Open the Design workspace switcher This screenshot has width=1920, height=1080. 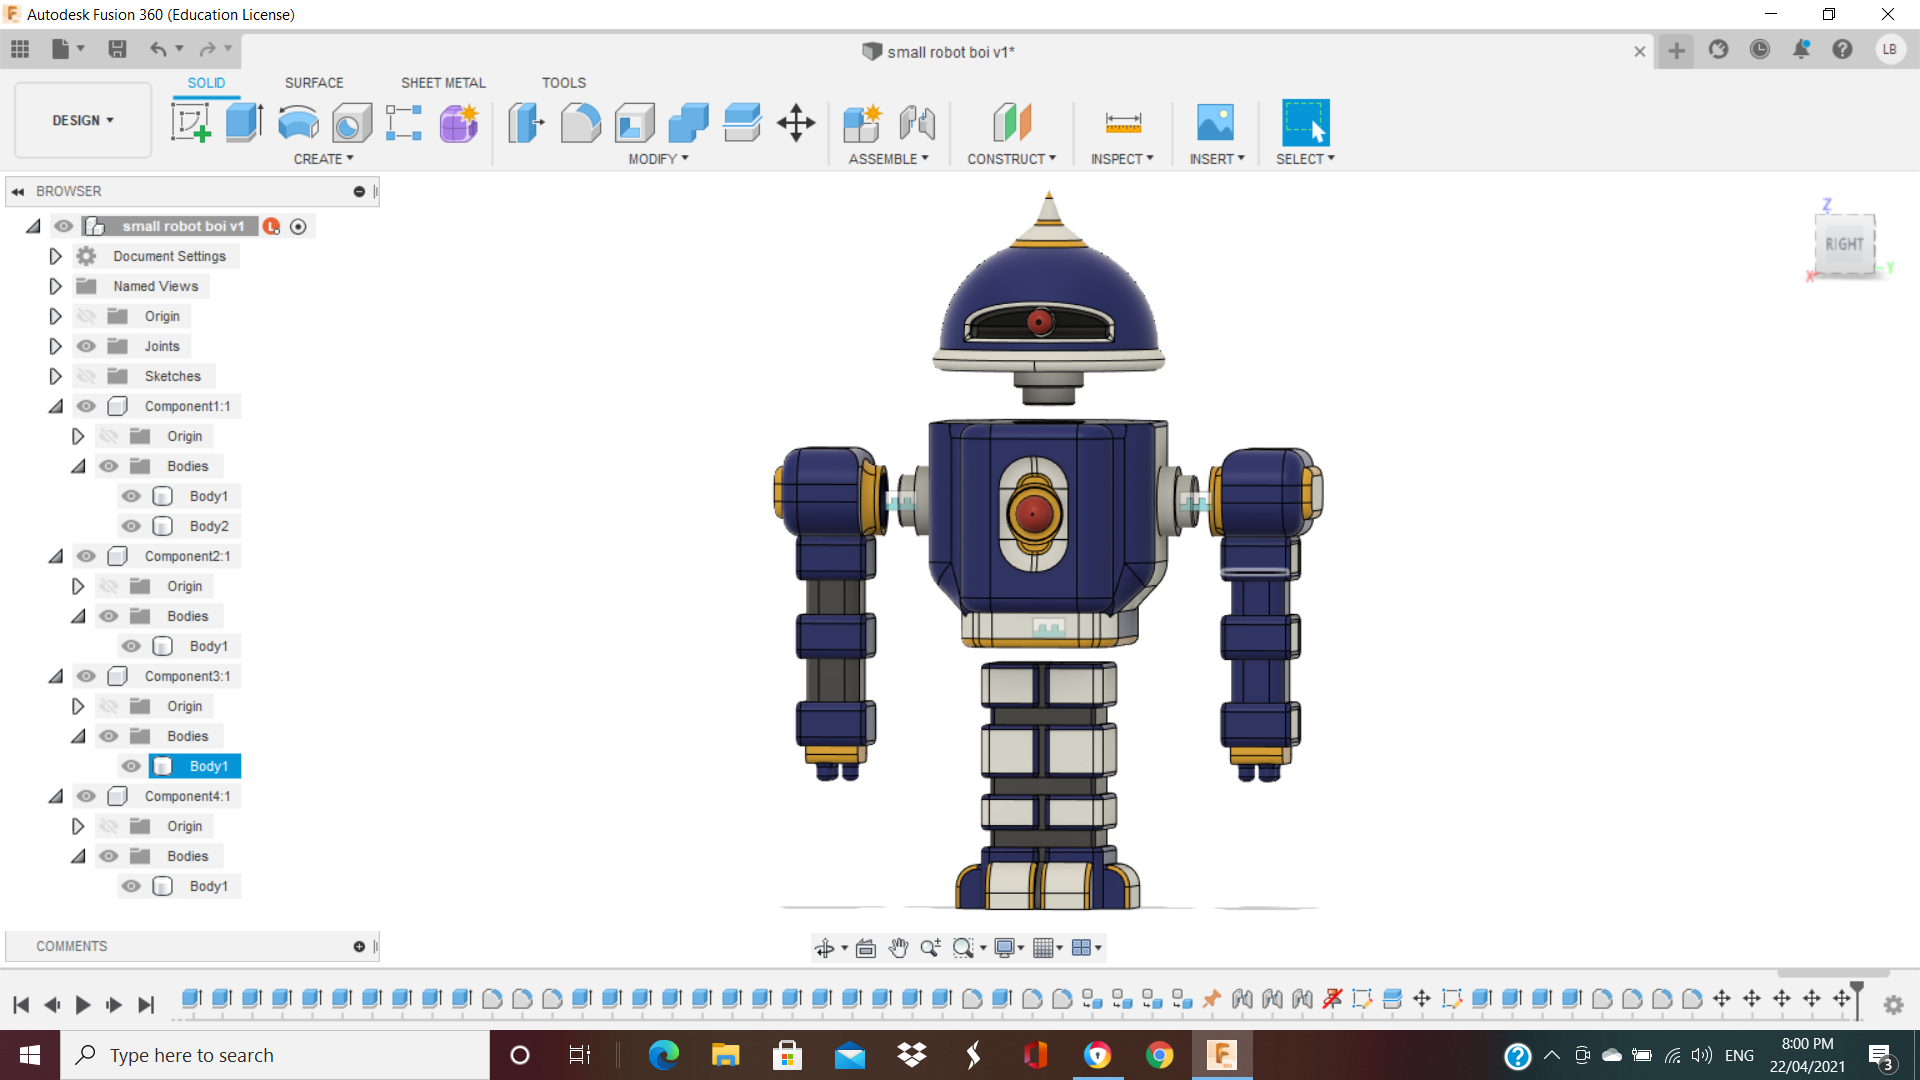(x=82, y=120)
